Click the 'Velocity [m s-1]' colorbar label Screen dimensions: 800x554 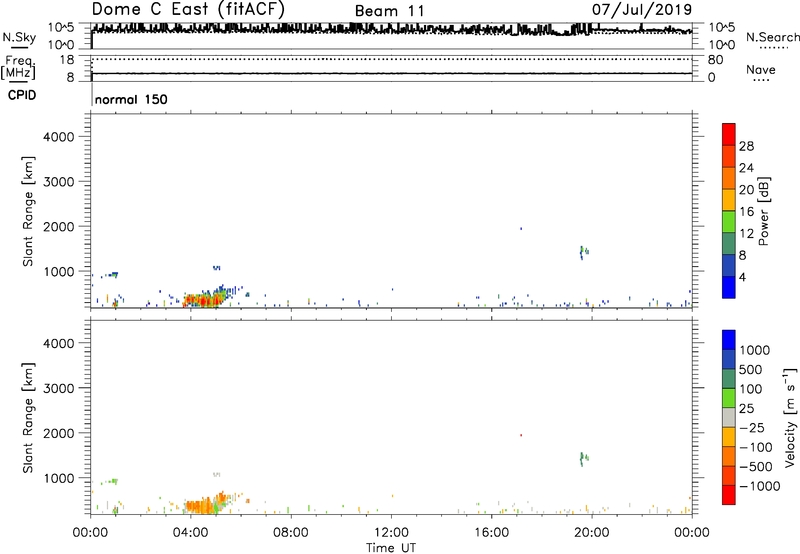[x=790, y=417]
